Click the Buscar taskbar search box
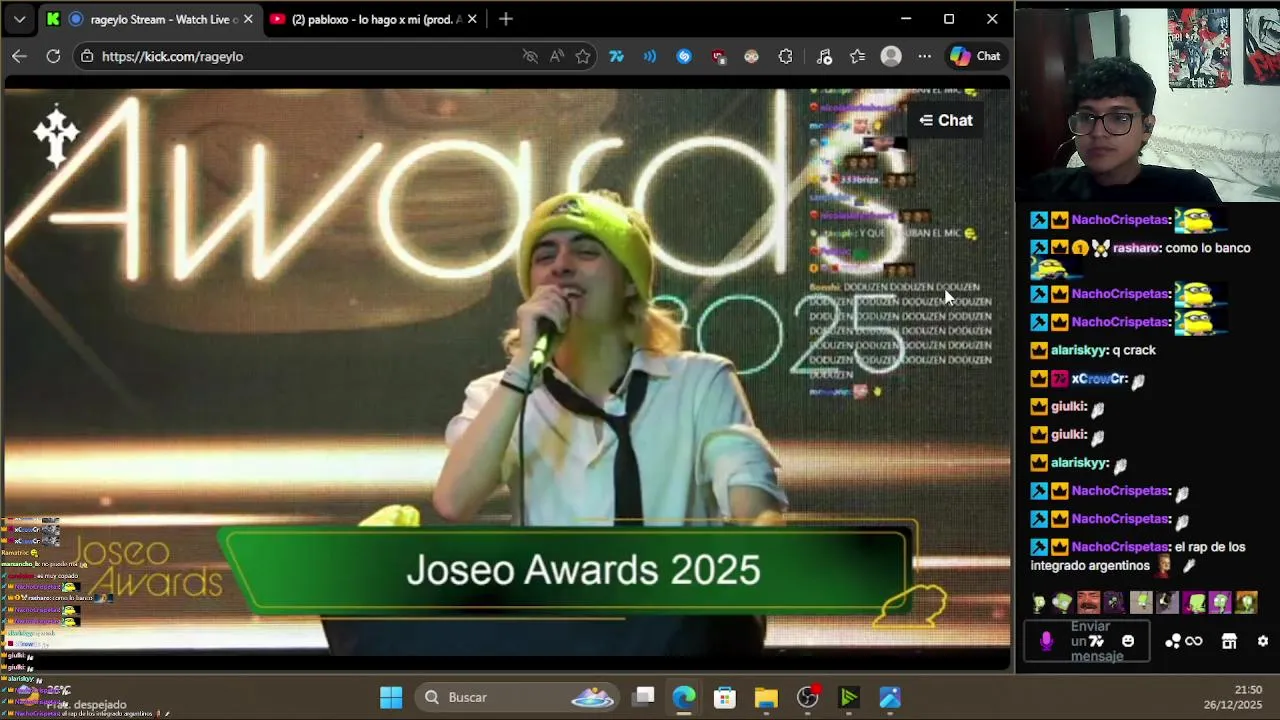Viewport: 1280px width, 720px height. point(518,697)
